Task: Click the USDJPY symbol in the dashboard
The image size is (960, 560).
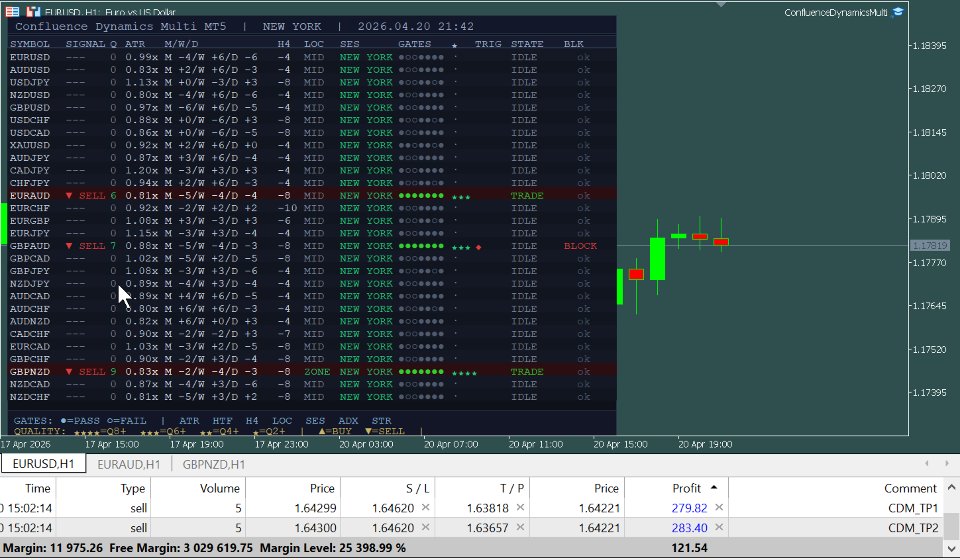Action: pyautogui.click(x=30, y=82)
